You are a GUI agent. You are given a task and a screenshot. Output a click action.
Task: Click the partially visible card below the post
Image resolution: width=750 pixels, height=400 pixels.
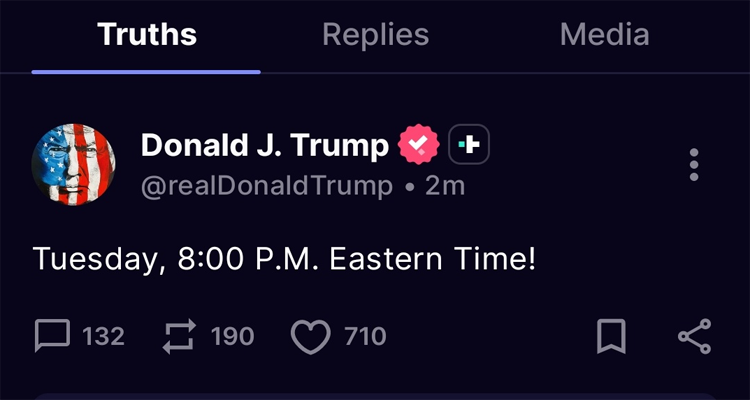[375, 395]
